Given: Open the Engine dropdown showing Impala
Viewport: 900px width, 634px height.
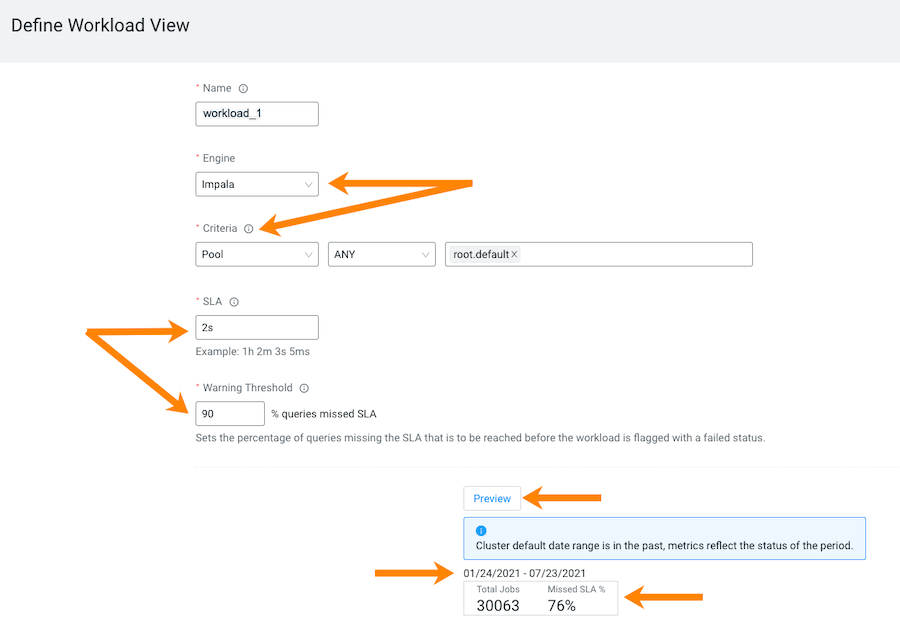Looking at the screenshot, I should (257, 184).
